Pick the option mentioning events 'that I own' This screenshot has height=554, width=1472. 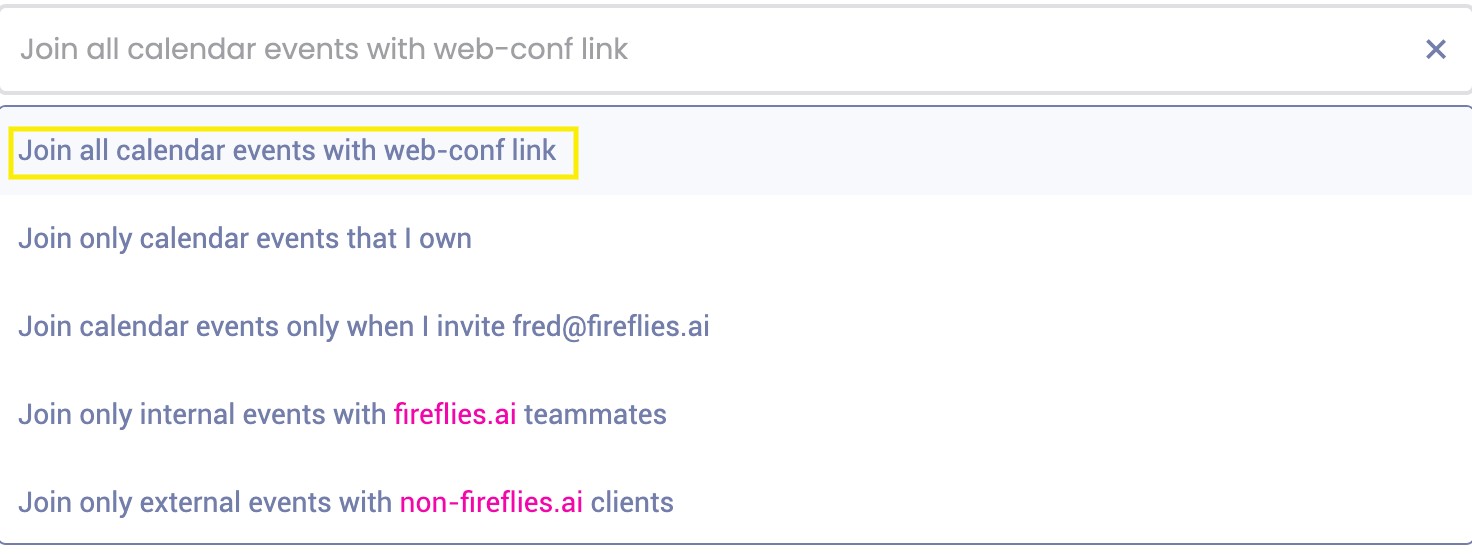coord(736,239)
